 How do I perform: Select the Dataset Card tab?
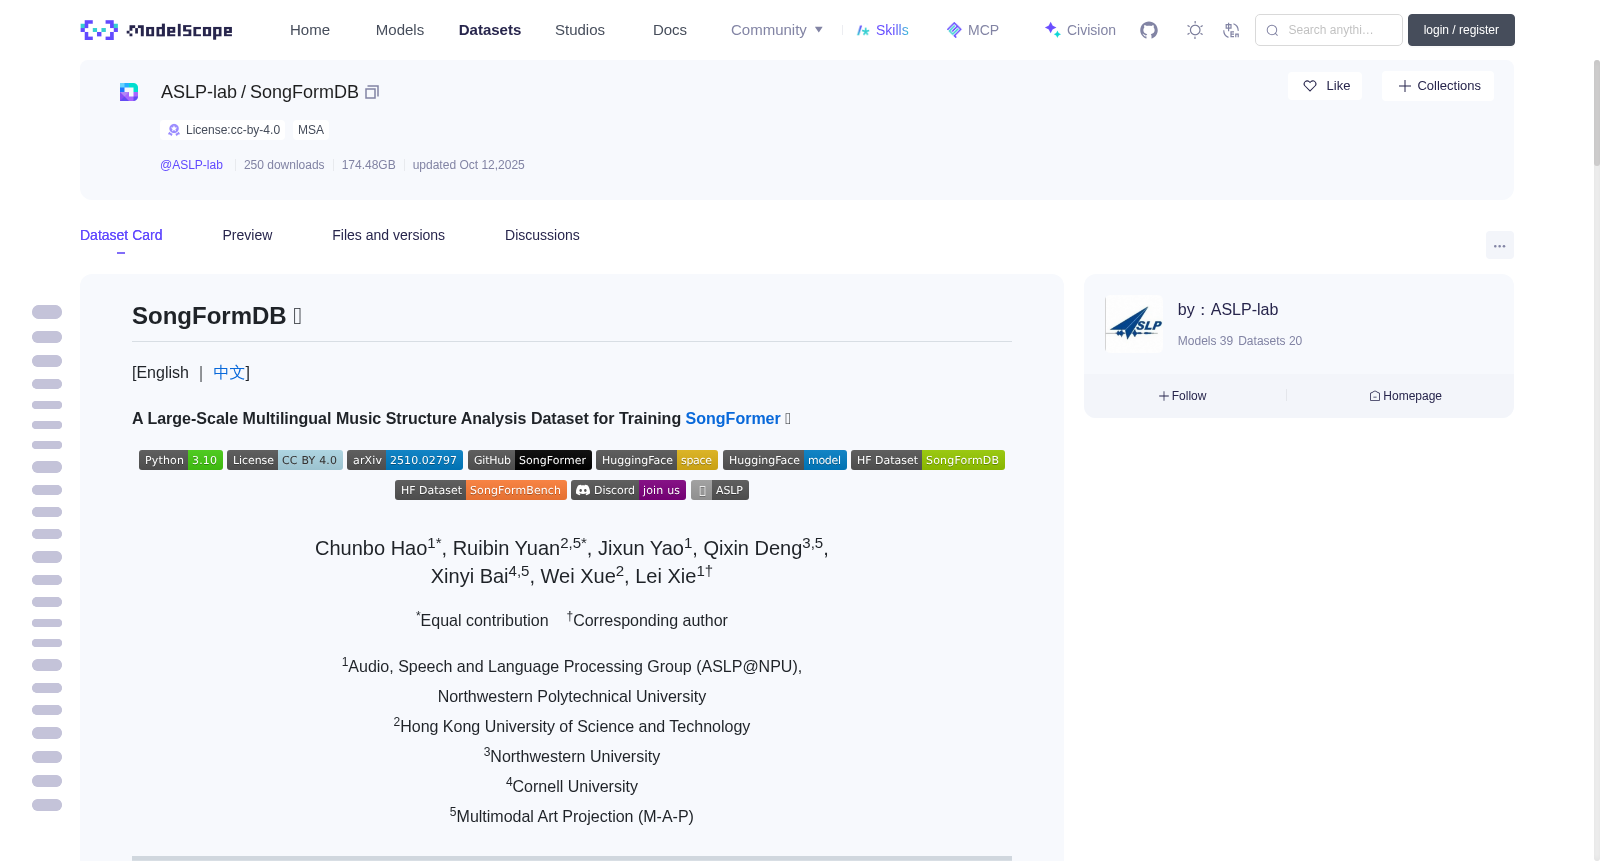click(121, 235)
